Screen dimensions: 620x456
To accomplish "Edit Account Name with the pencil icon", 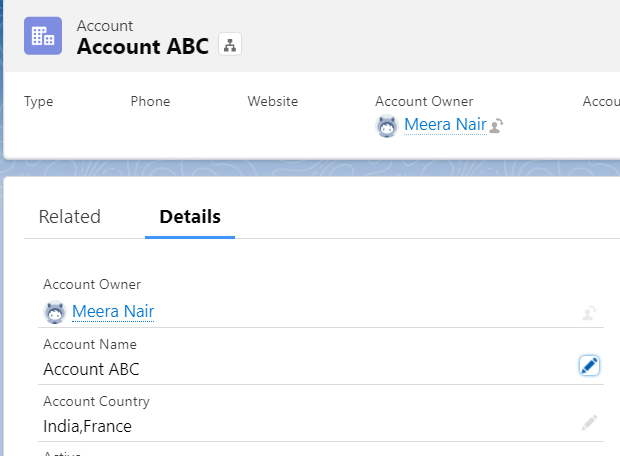I will (589, 366).
